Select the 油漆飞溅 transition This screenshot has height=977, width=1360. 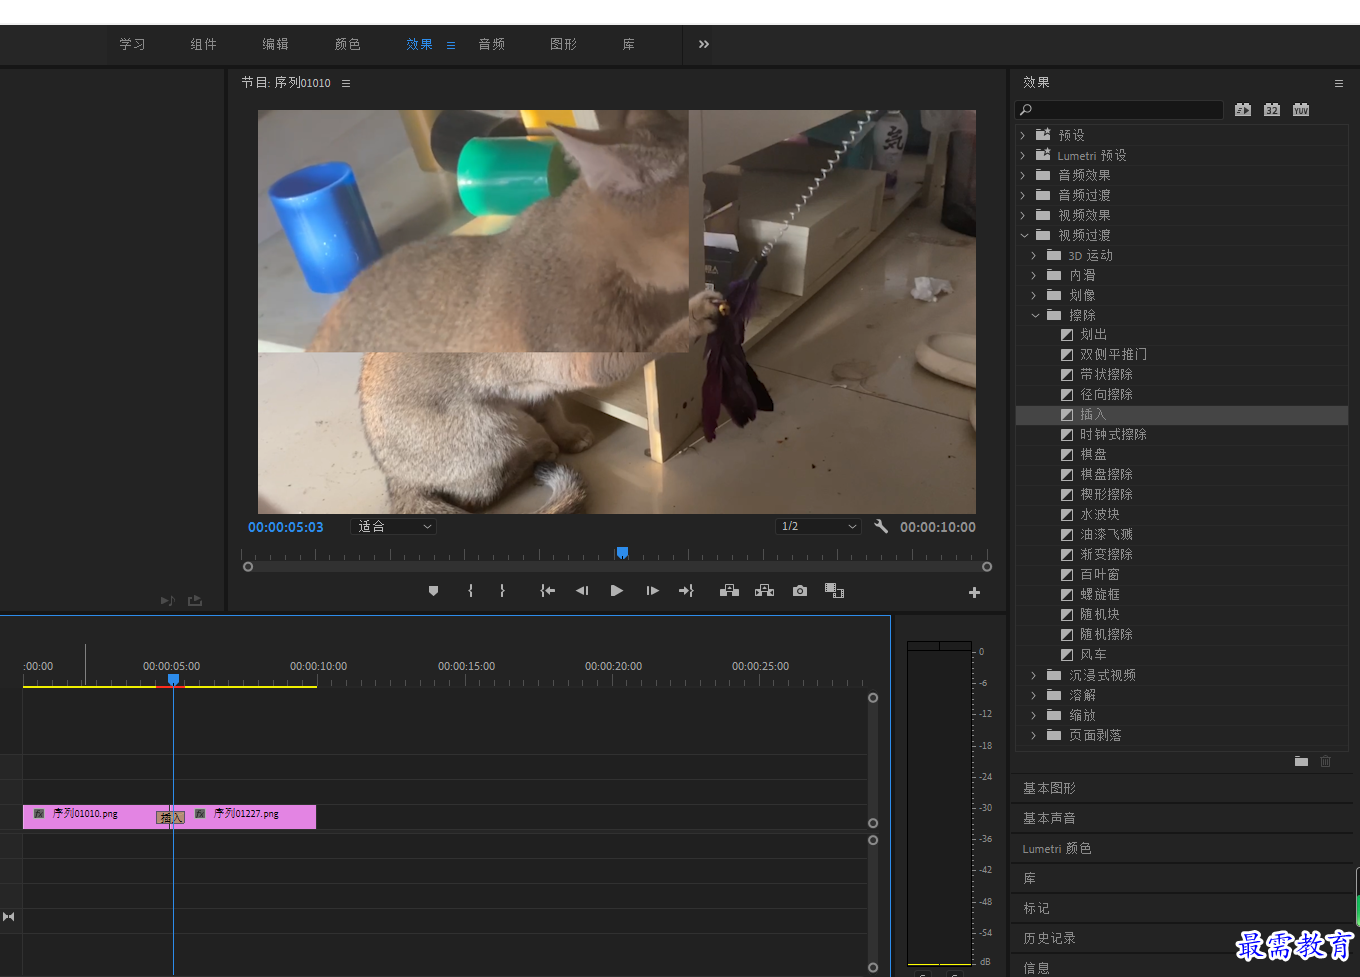[x=1106, y=535]
